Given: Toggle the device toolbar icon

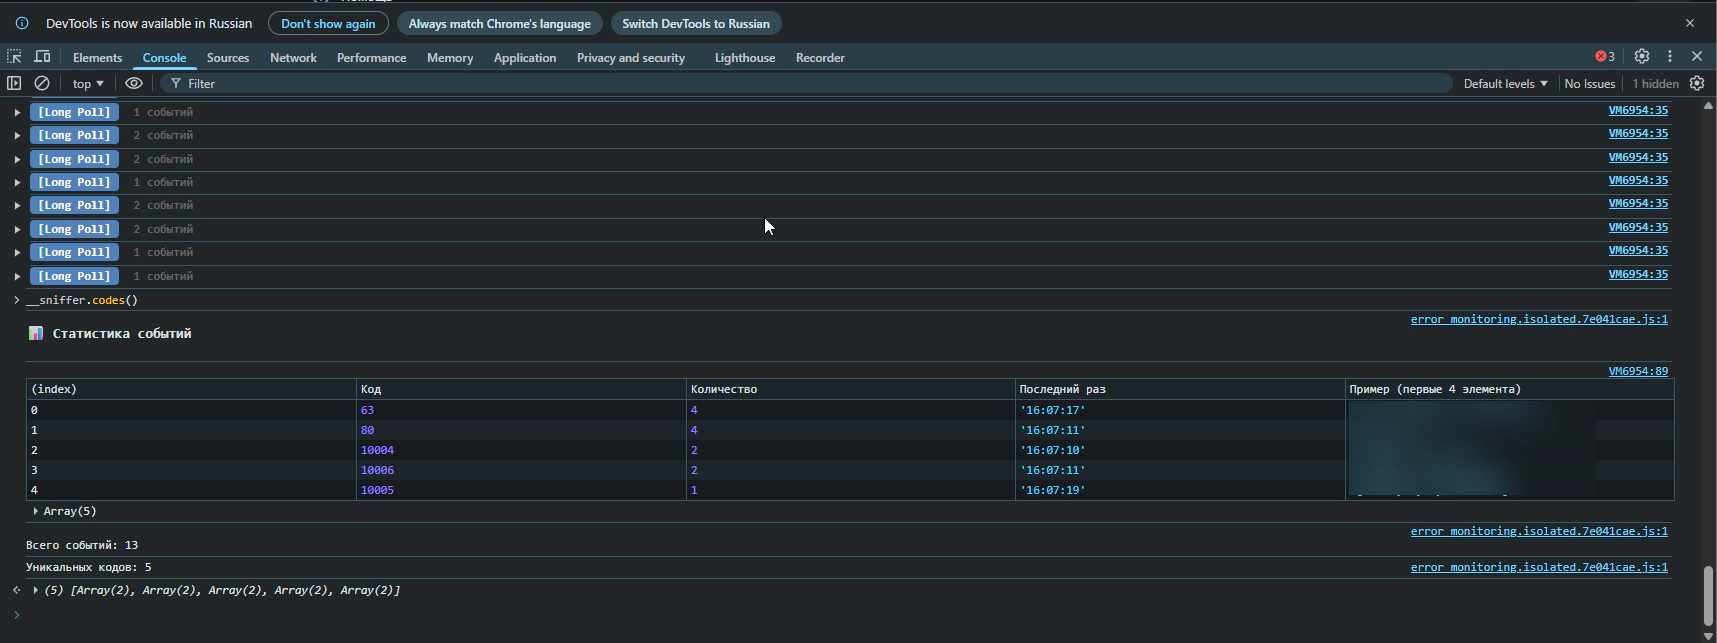Looking at the screenshot, I should click(x=42, y=57).
